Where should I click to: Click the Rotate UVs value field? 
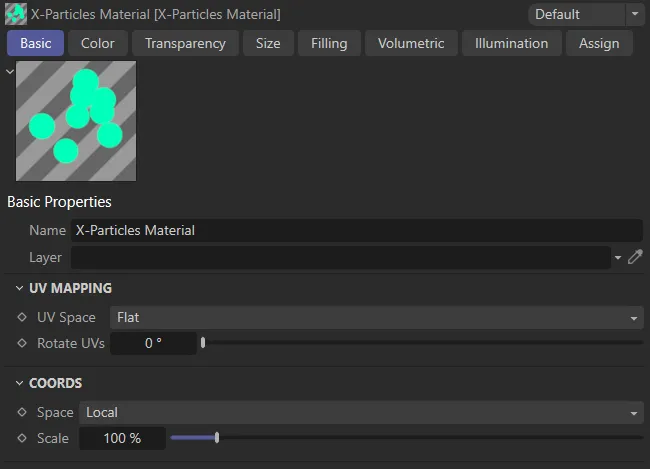(153, 343)
